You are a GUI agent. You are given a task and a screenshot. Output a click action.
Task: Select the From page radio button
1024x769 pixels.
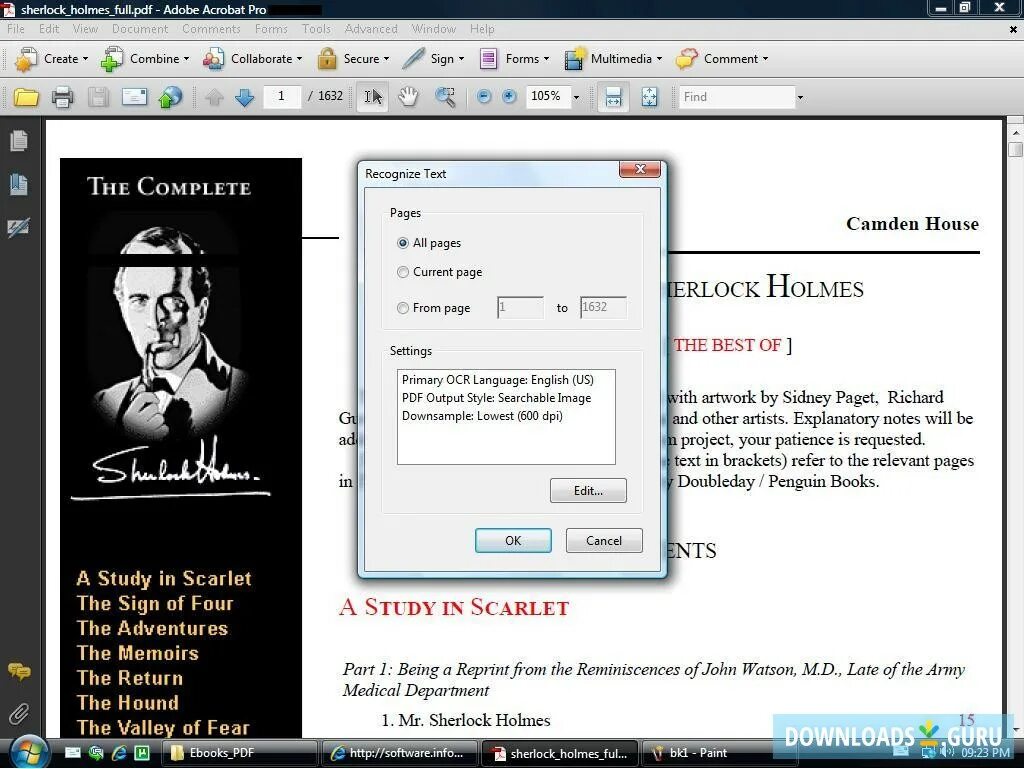(x=403, y=307)
